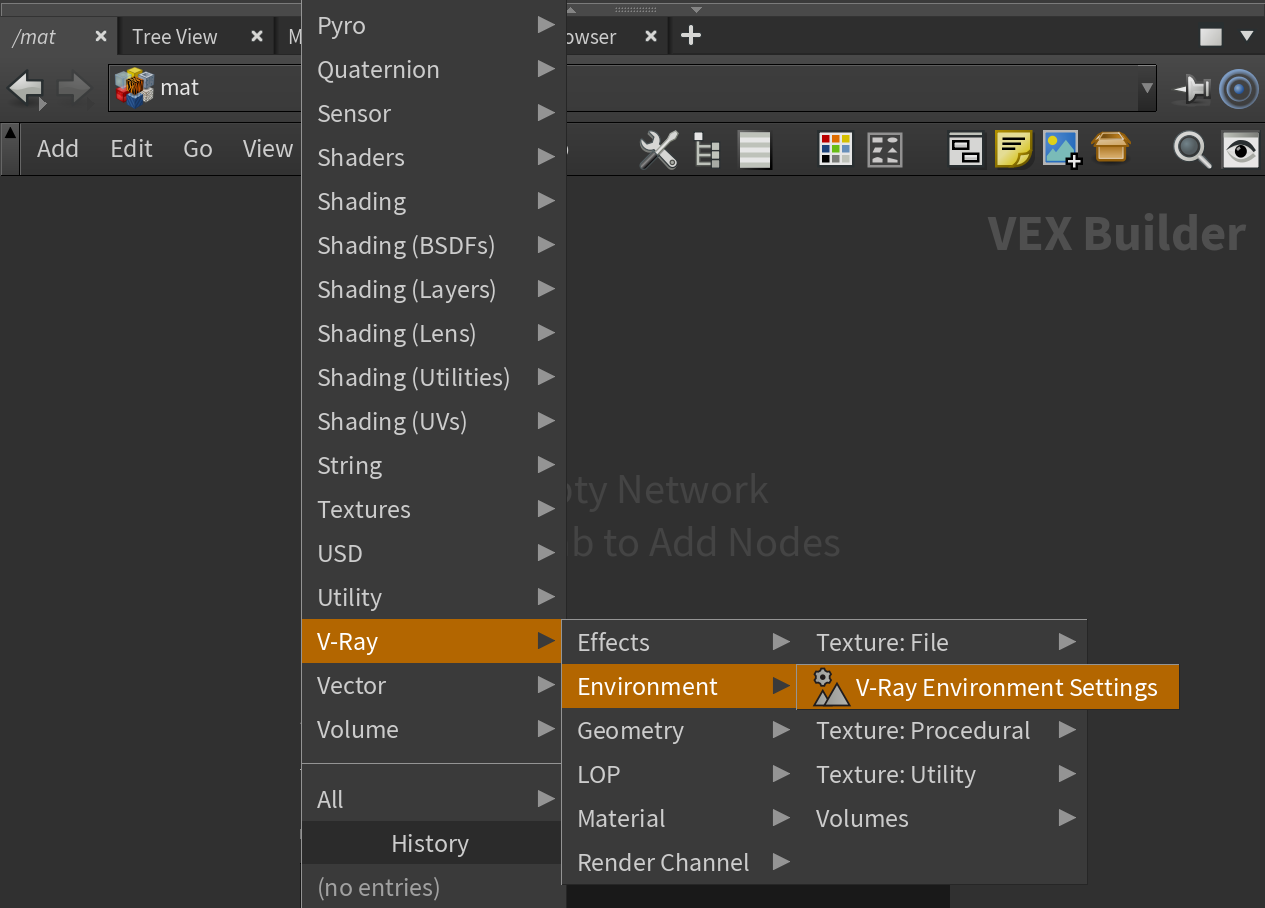The height and width of the screenshot is (908, 1265).
Task: Click the orange subnet box icon
Action: click(x=1111, y=148)
